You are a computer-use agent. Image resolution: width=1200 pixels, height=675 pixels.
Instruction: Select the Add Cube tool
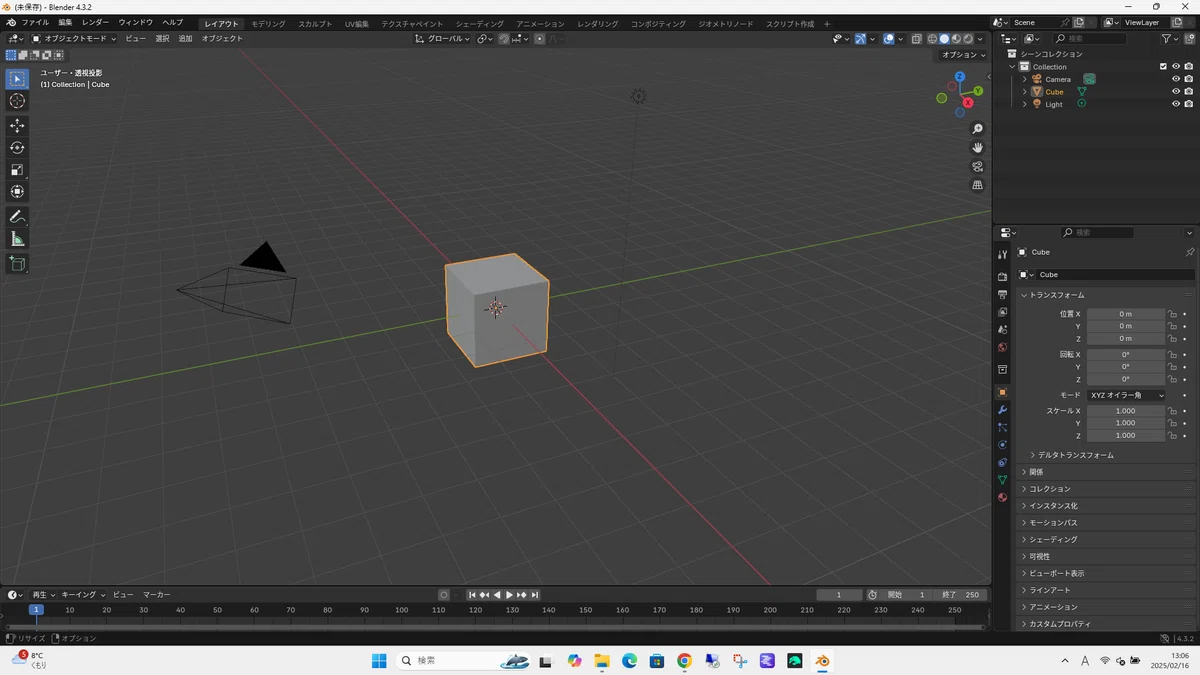17,264
